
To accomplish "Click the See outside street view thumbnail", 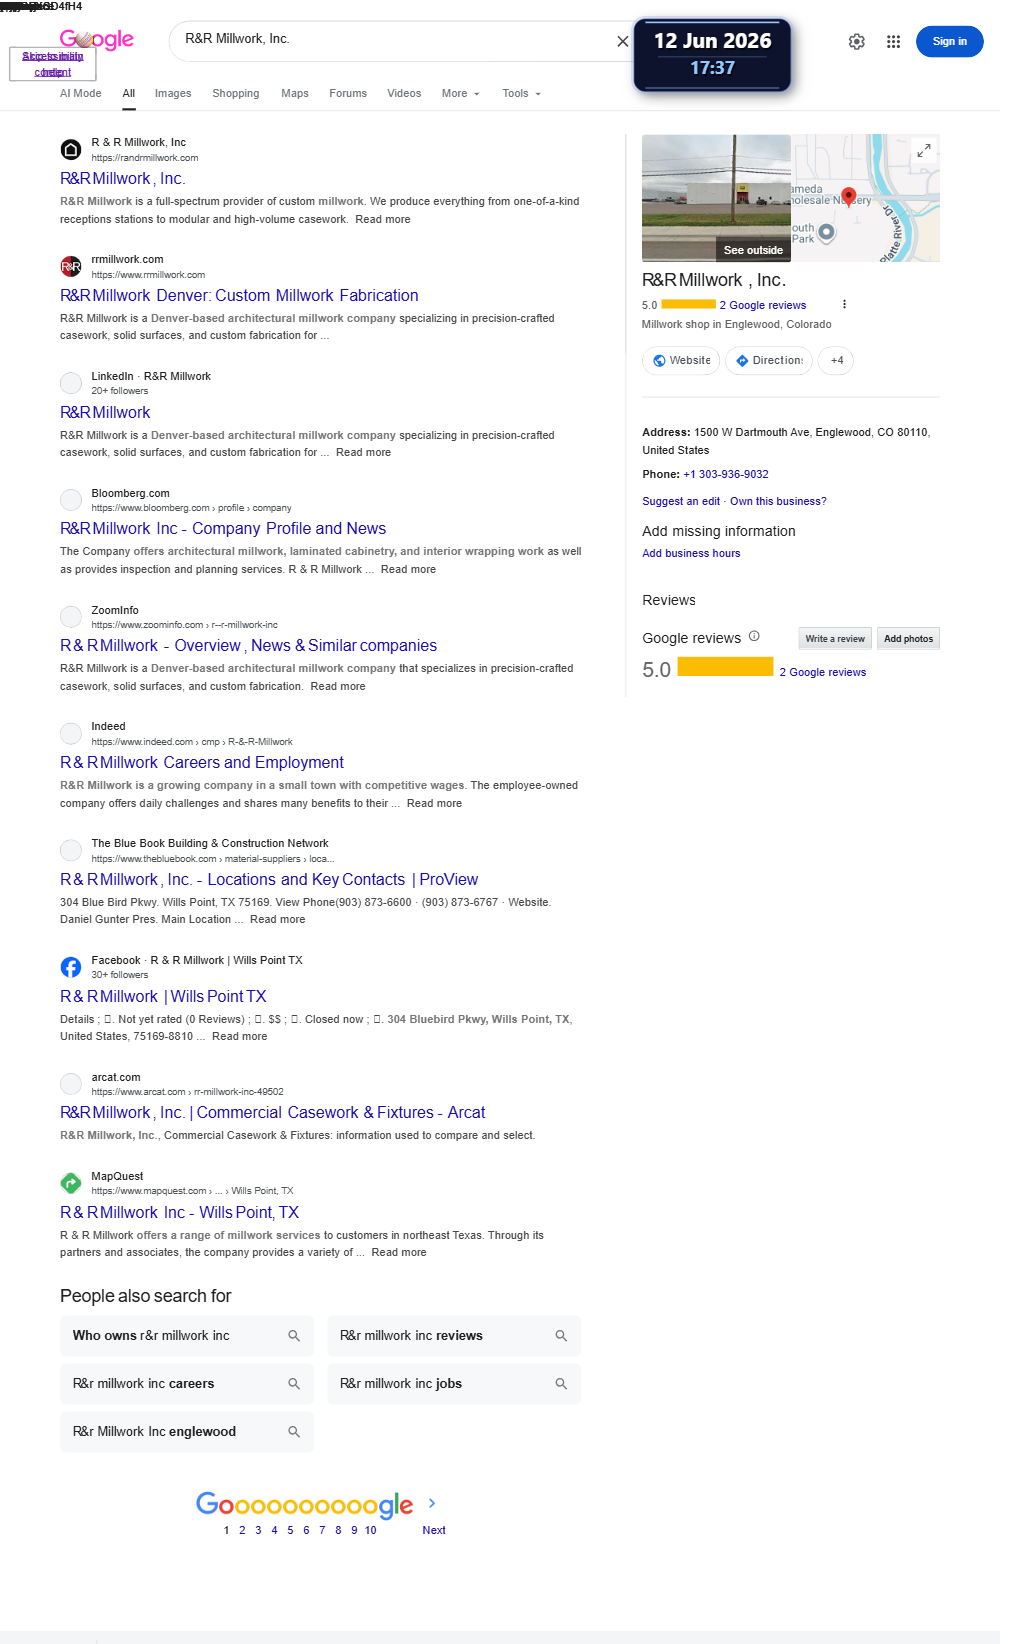I will pyautogui.click(x=716, y=198).
